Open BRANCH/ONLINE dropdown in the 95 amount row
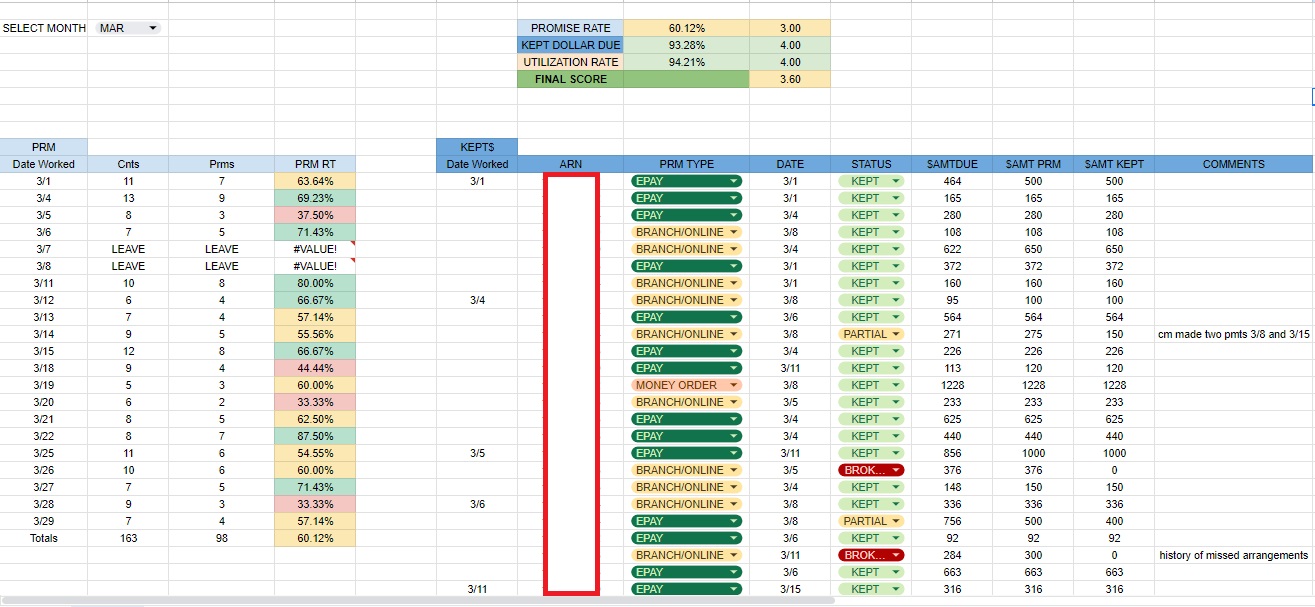 [x=686, y=300]
